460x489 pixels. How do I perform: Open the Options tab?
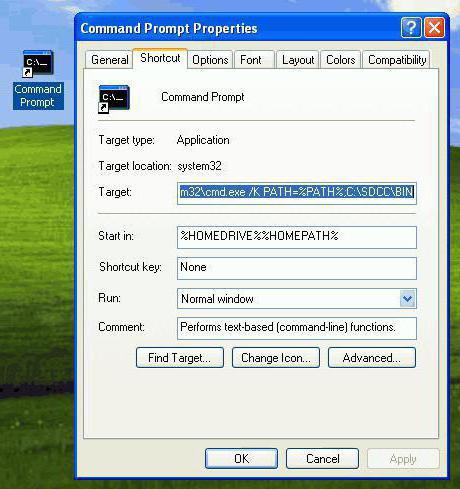coord(210,60)
